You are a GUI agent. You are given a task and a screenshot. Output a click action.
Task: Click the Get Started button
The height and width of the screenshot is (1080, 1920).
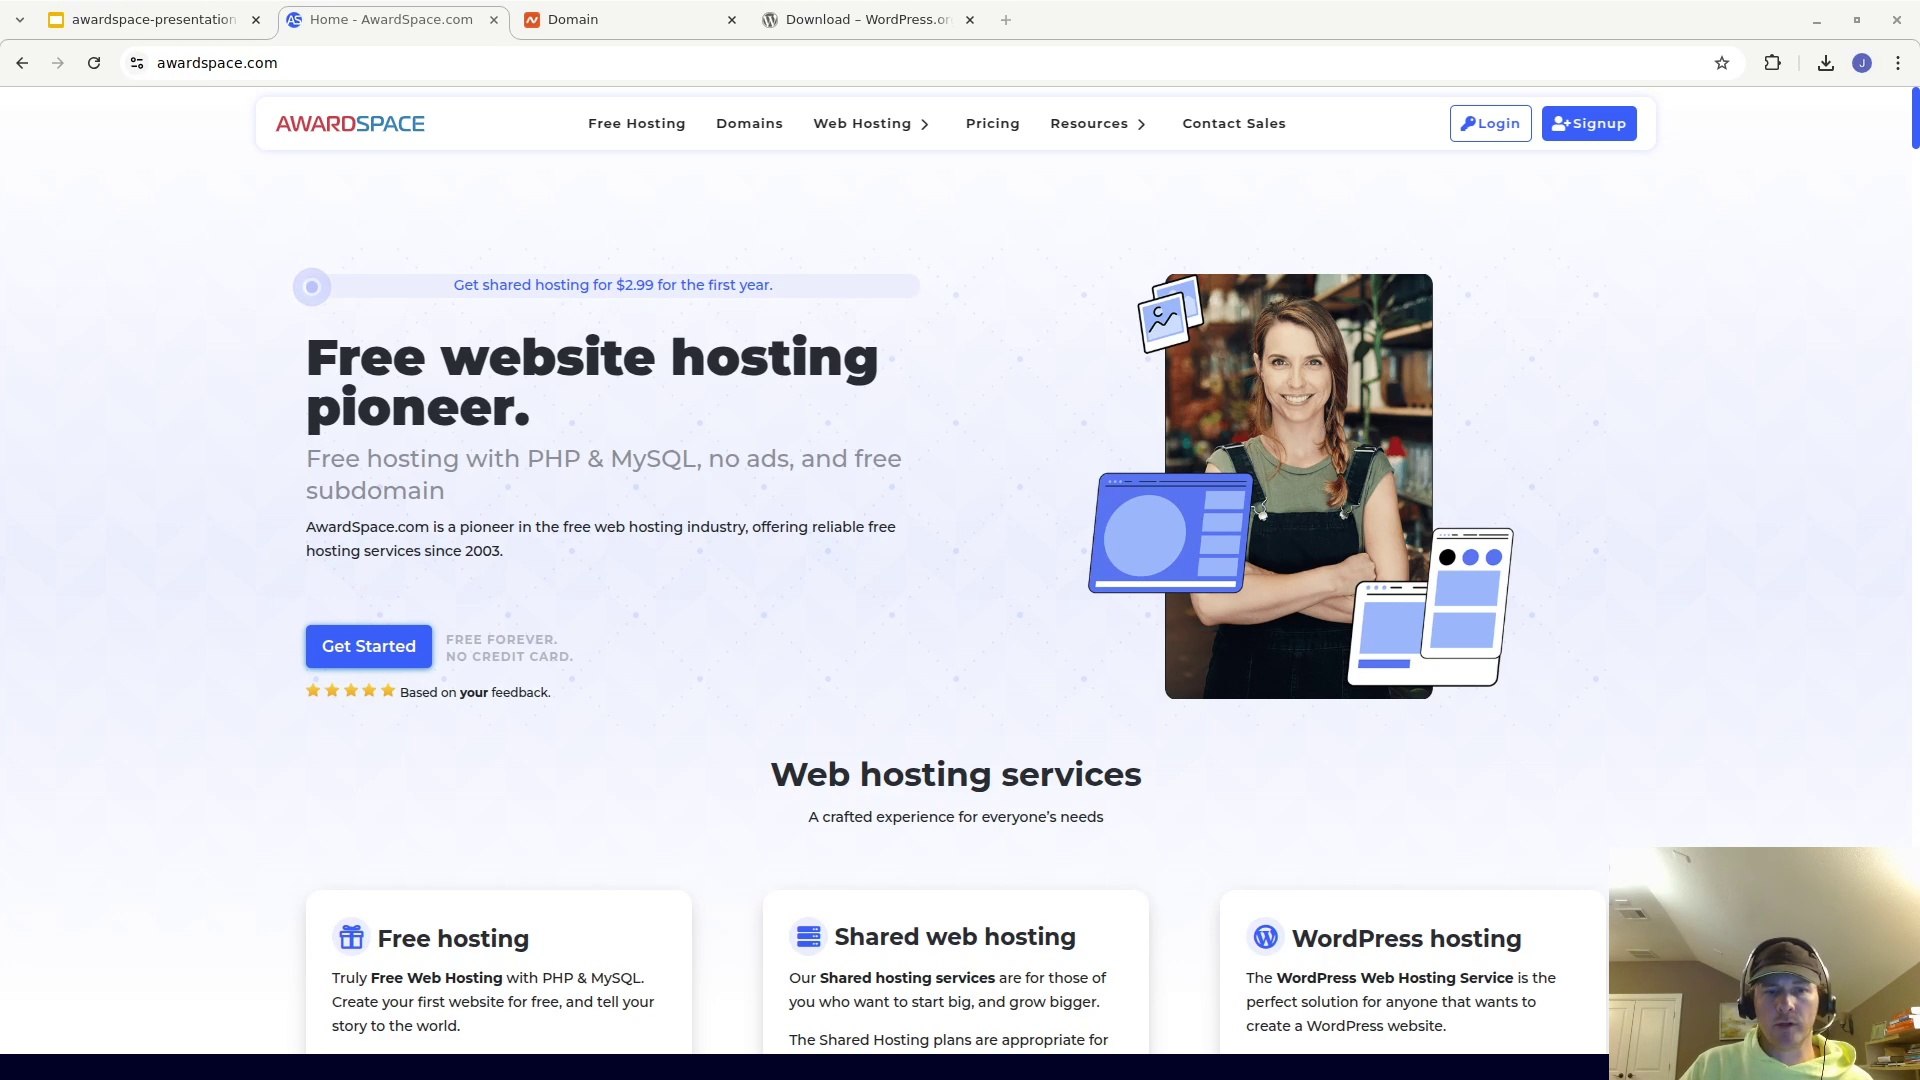coord(368,646)
